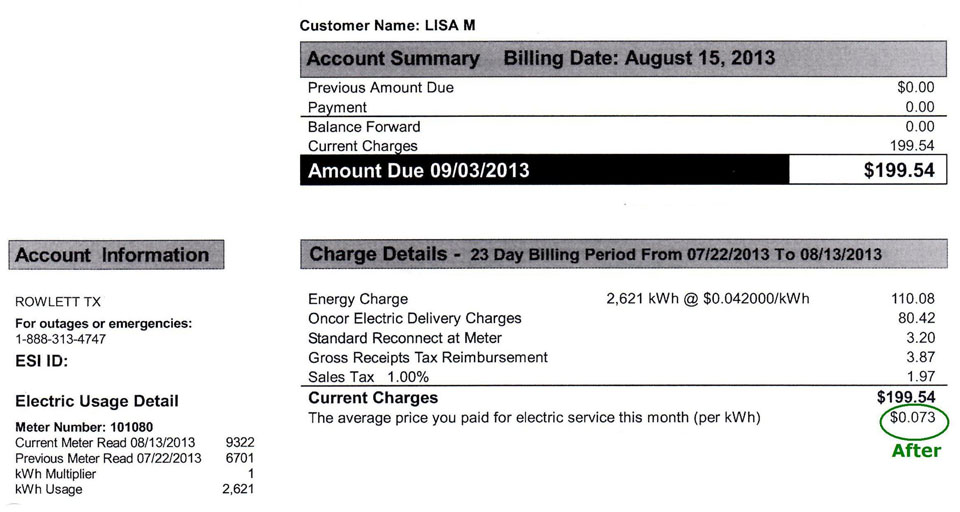Click the kWh Usage value 2,621

coord(238,489)
